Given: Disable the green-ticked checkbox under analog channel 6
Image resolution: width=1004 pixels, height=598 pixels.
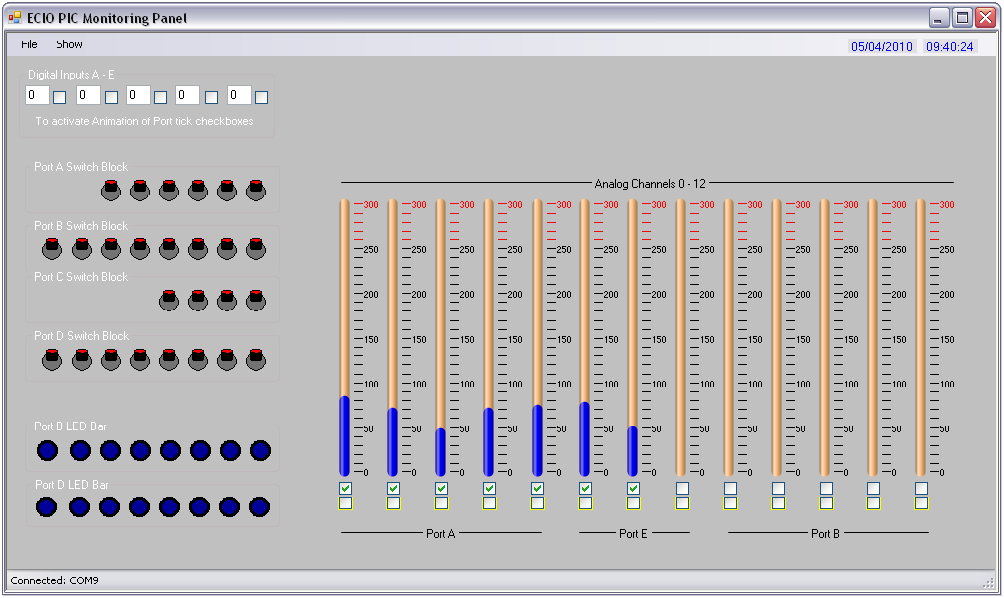Looking at the screenshot, I should (x=633, y=489).
